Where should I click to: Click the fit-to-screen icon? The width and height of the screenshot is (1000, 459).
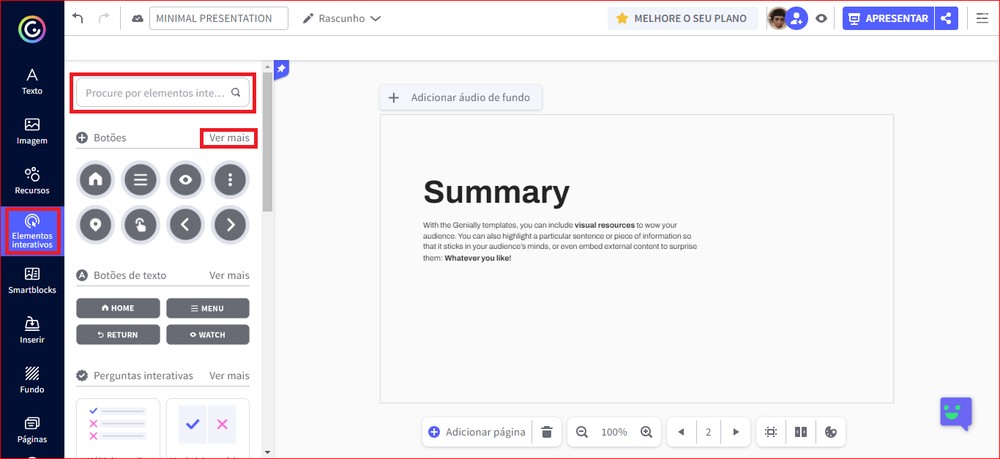click(x=771, y=432)
